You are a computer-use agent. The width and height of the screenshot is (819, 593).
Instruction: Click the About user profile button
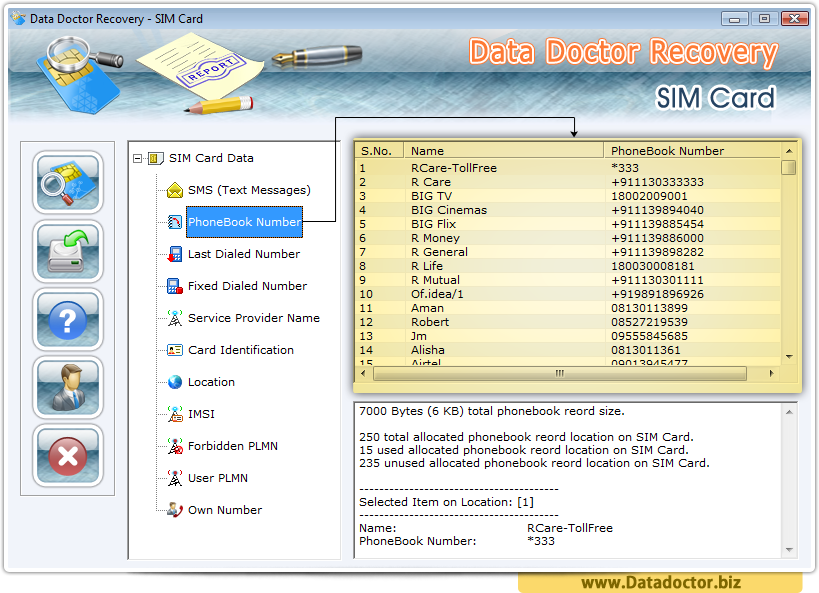[x=68, y=387]
